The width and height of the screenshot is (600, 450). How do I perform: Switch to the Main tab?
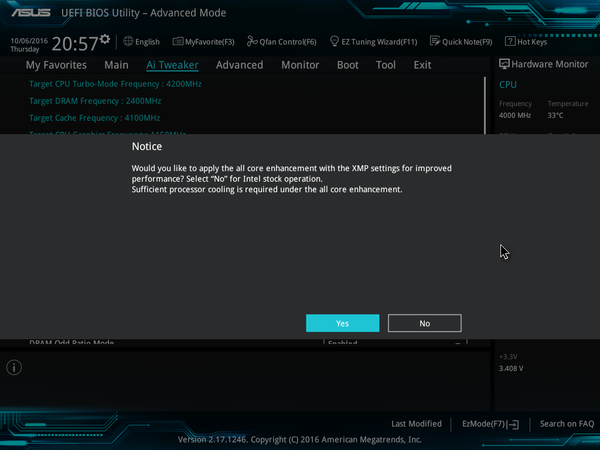[116, 65]
